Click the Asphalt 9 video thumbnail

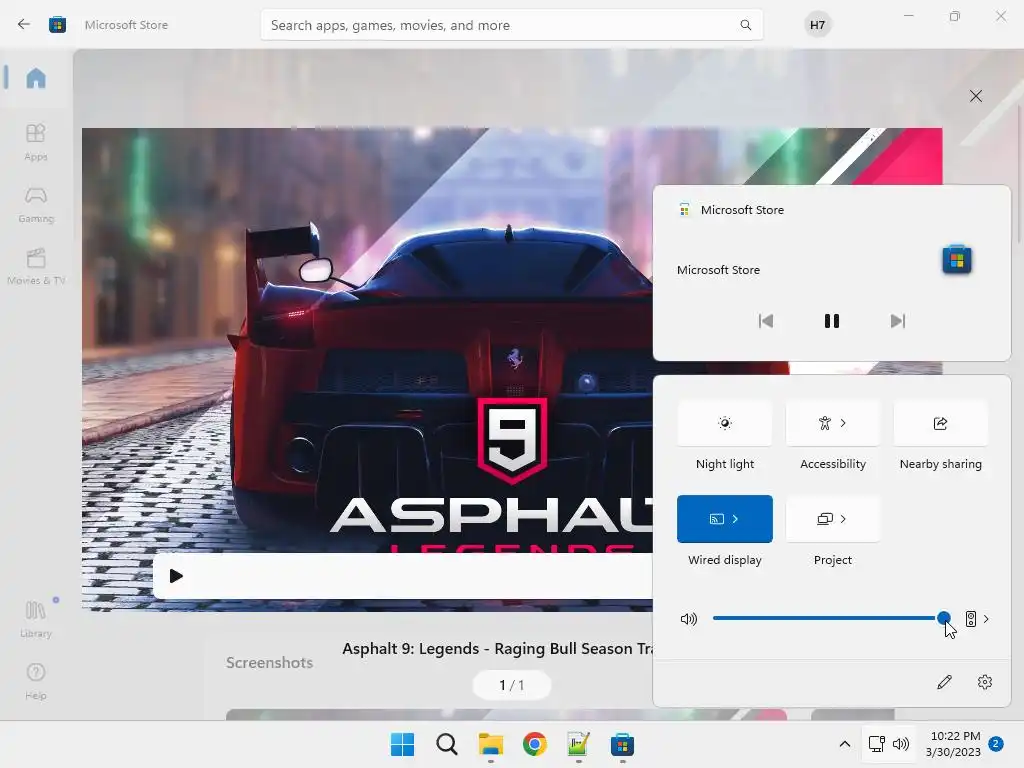click(x=367, y=369)
